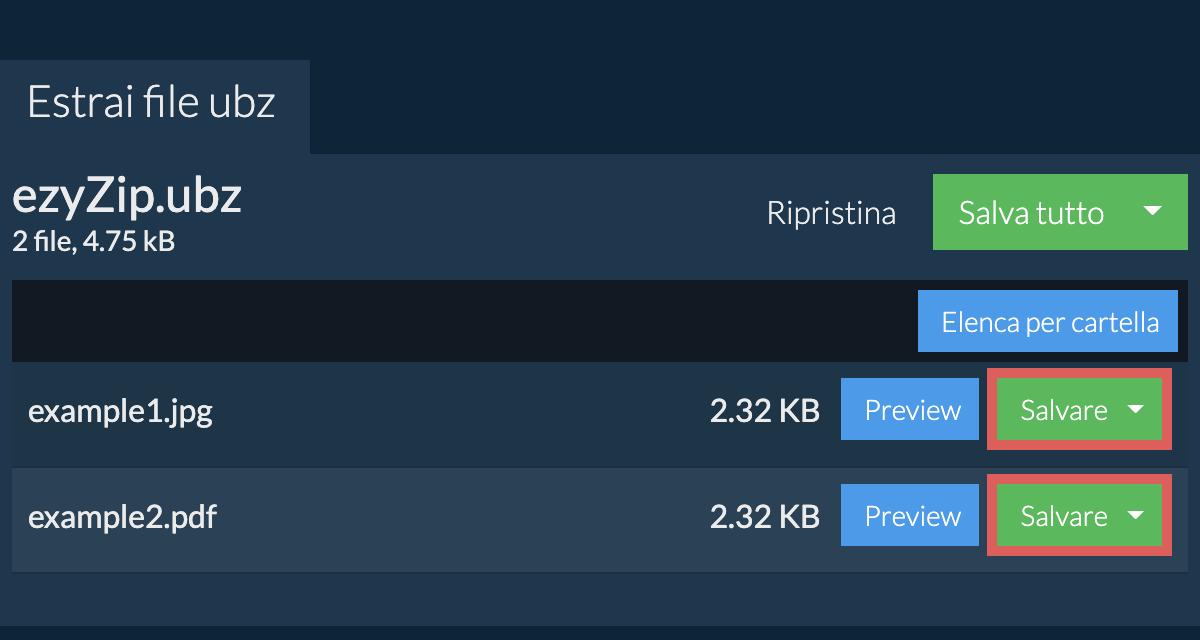This screenshot has width=1200, height=640.
Task: Switch to the Estrai file ubz tab
Action: click(152, 104)
